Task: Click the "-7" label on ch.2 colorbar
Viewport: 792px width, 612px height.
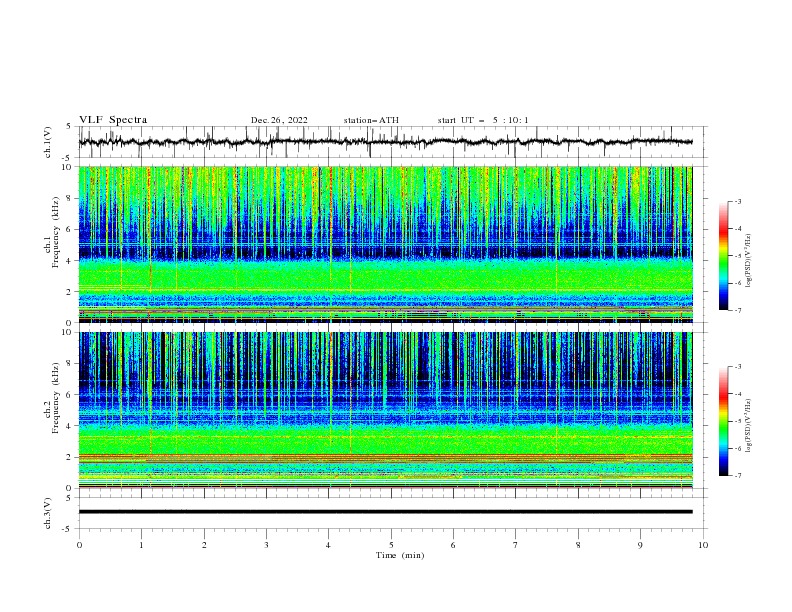Action: point(737,475)
